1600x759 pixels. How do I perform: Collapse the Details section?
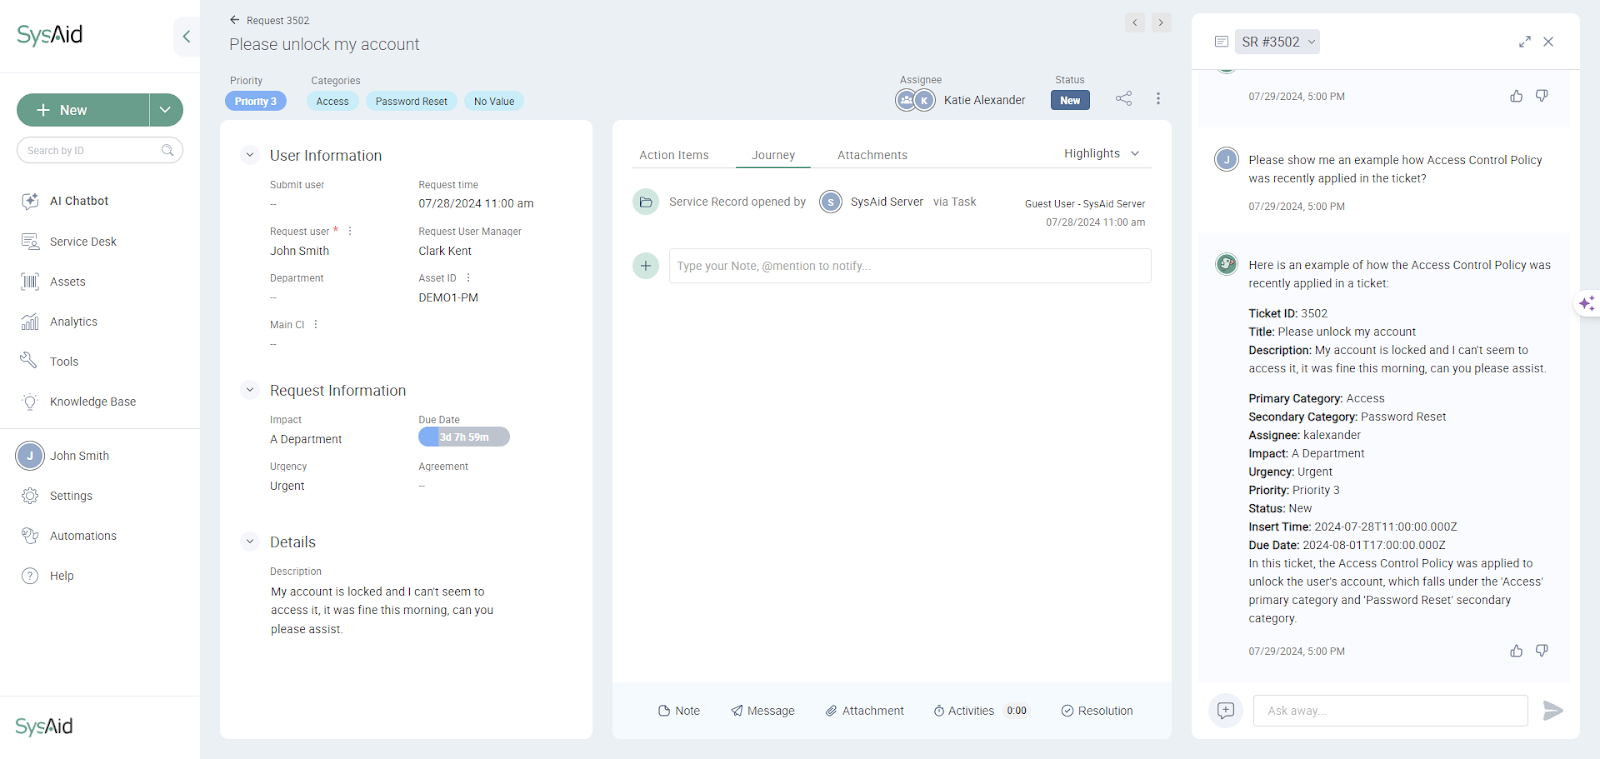point(250,542)
